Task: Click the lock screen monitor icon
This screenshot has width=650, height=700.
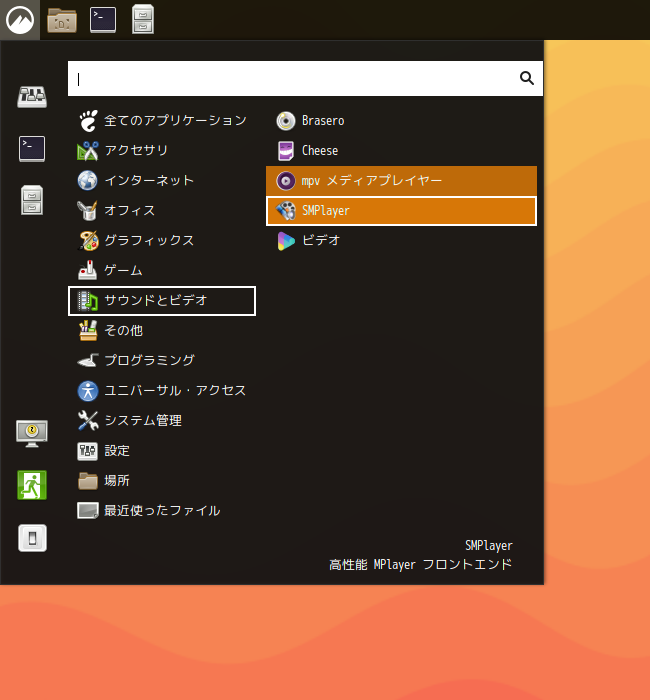Action: tap(32, 433)
